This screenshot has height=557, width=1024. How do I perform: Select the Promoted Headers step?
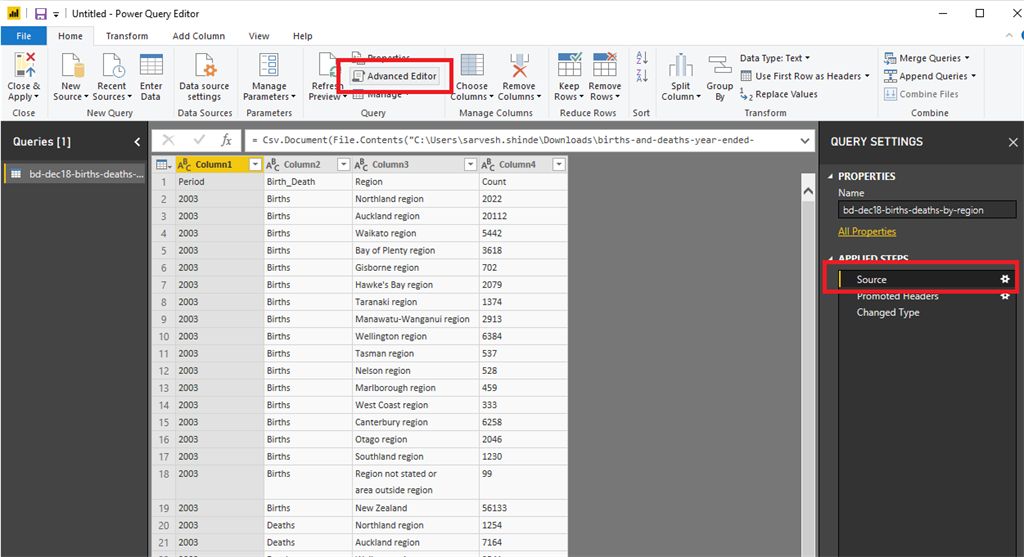pos(925,296)
